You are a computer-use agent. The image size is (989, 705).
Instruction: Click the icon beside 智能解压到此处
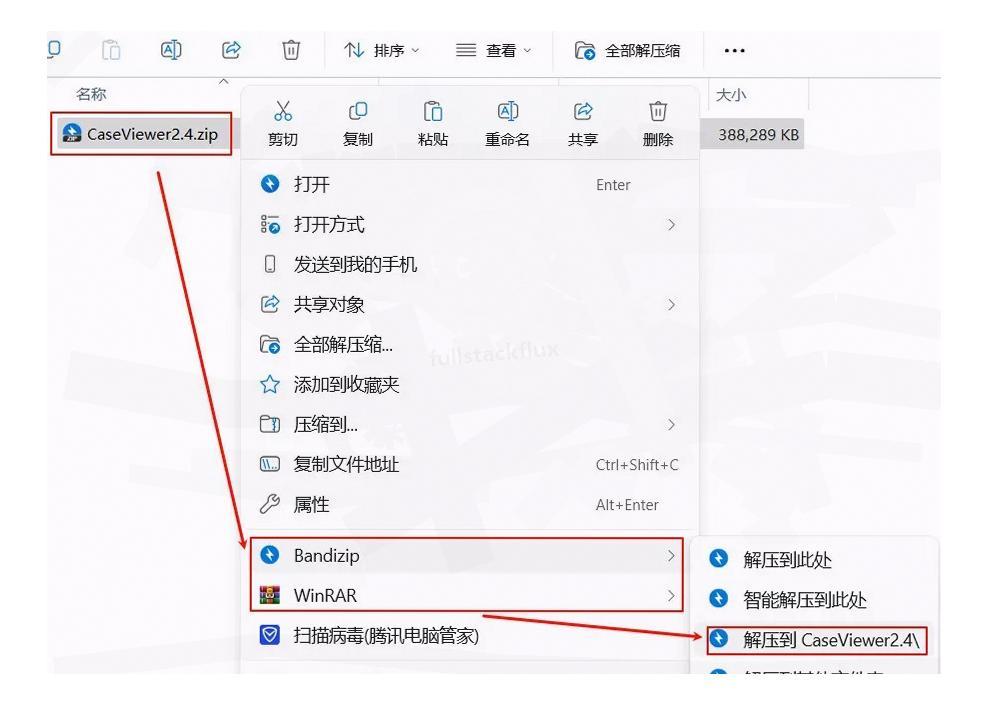tap(718, 598)
